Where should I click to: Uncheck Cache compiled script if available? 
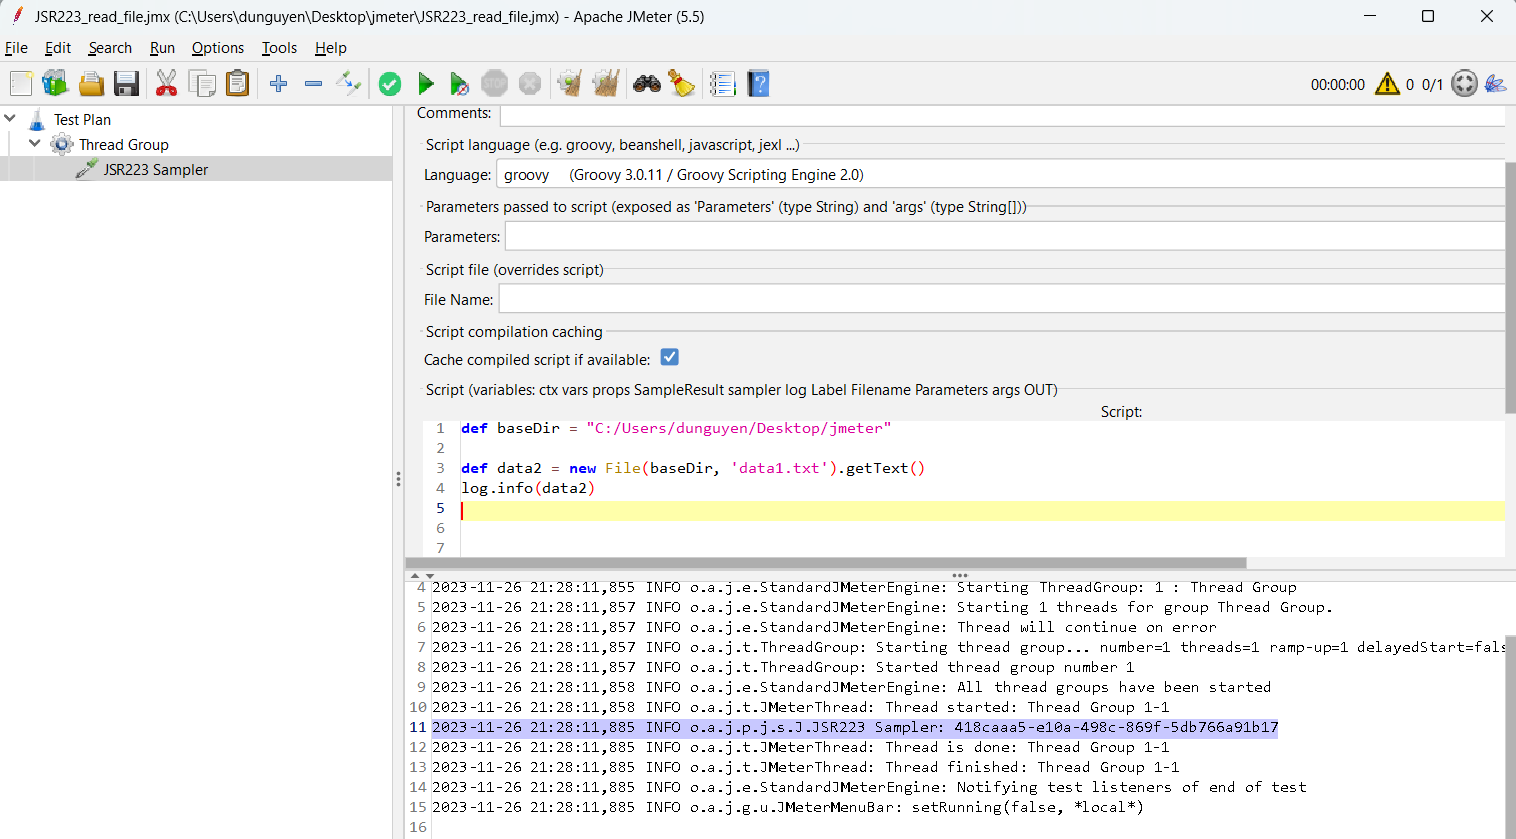tap(670, 358)
